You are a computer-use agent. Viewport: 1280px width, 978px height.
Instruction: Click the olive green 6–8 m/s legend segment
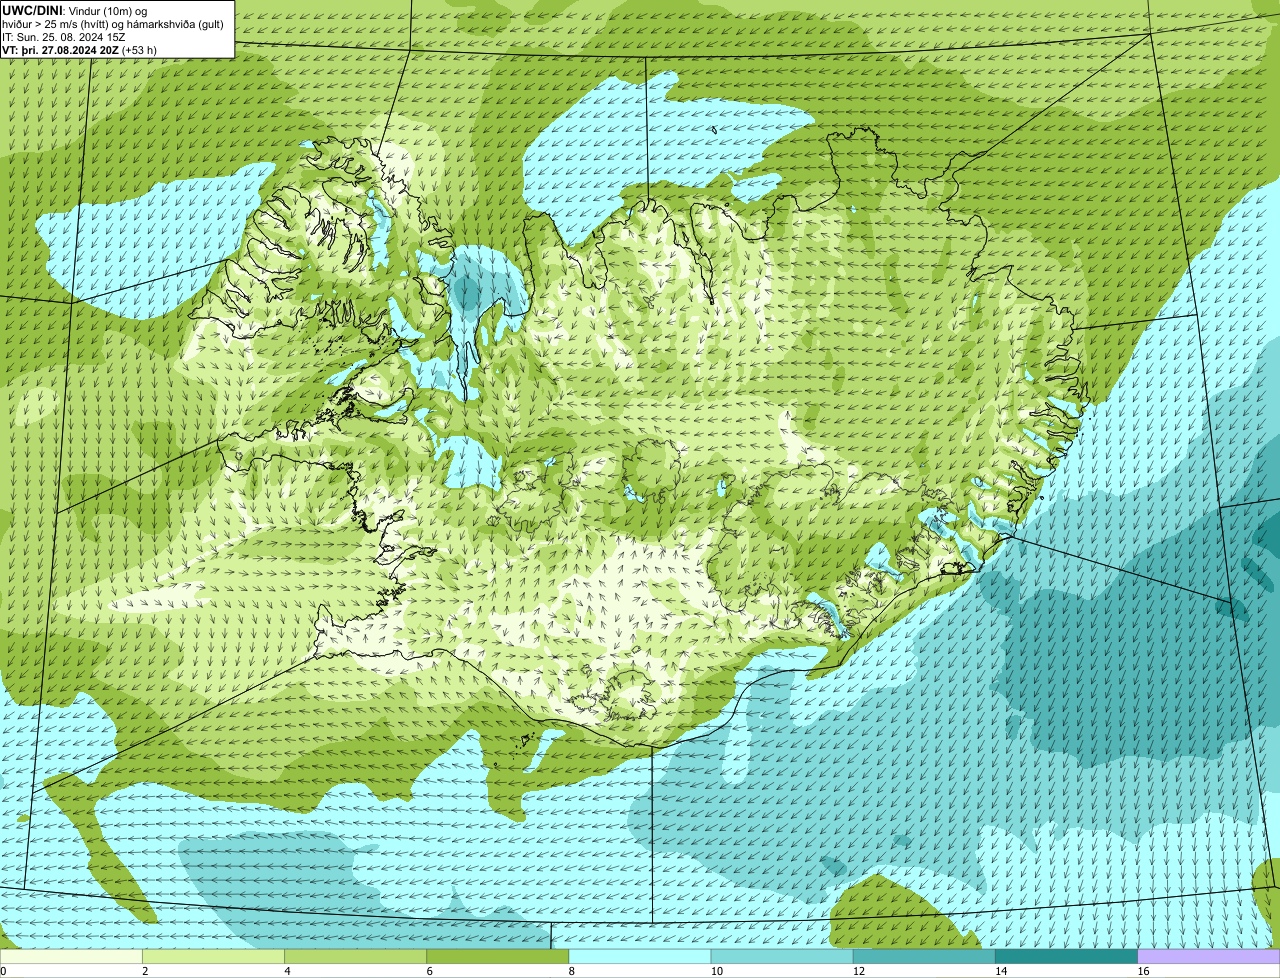tap(498, 956)
